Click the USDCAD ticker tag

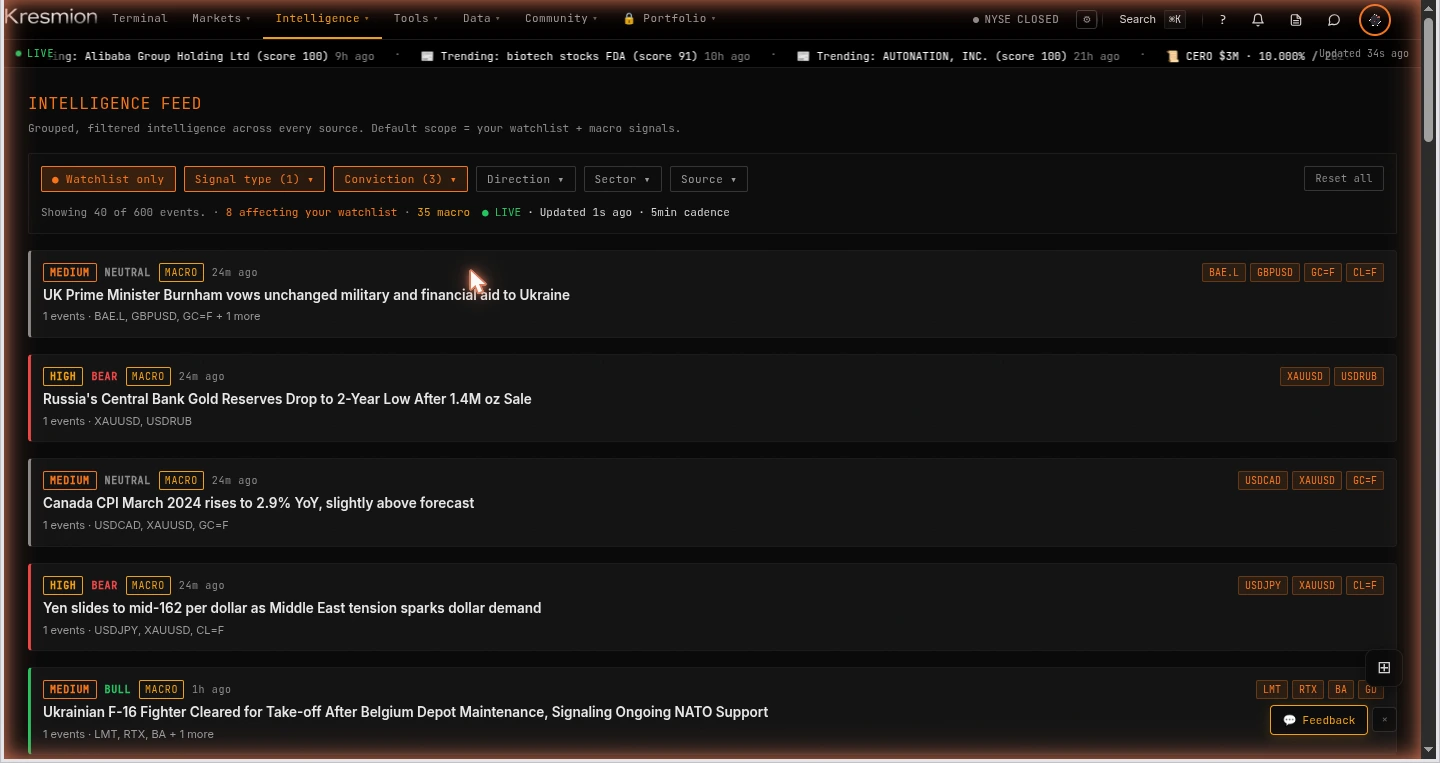(1263, 480)
